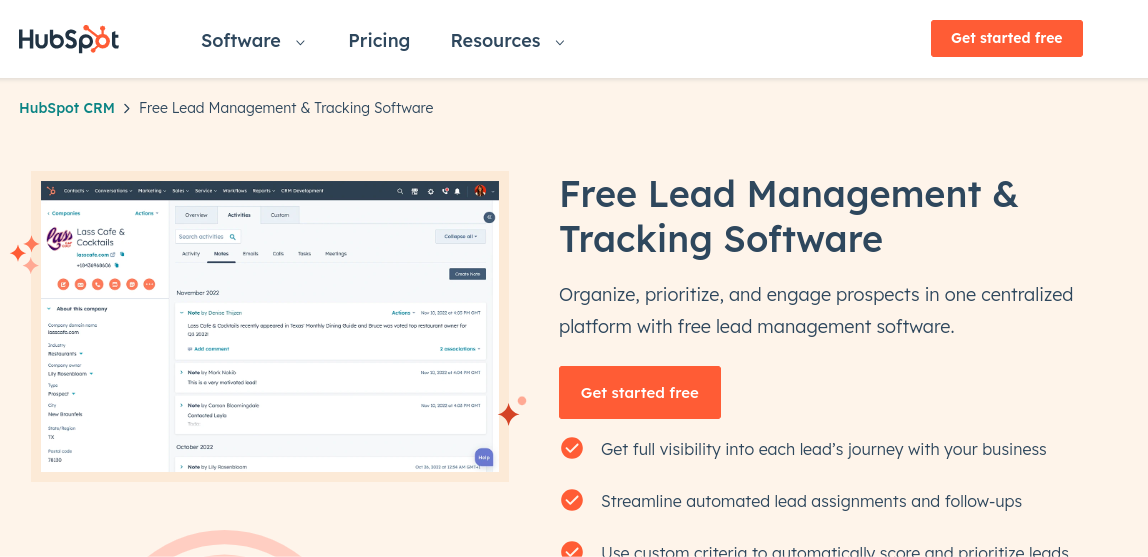Click the marketplace icon in CRM preview navbar
Image resolution: width=1148 pixels, height=557 pixels.
tap(414, 191)
